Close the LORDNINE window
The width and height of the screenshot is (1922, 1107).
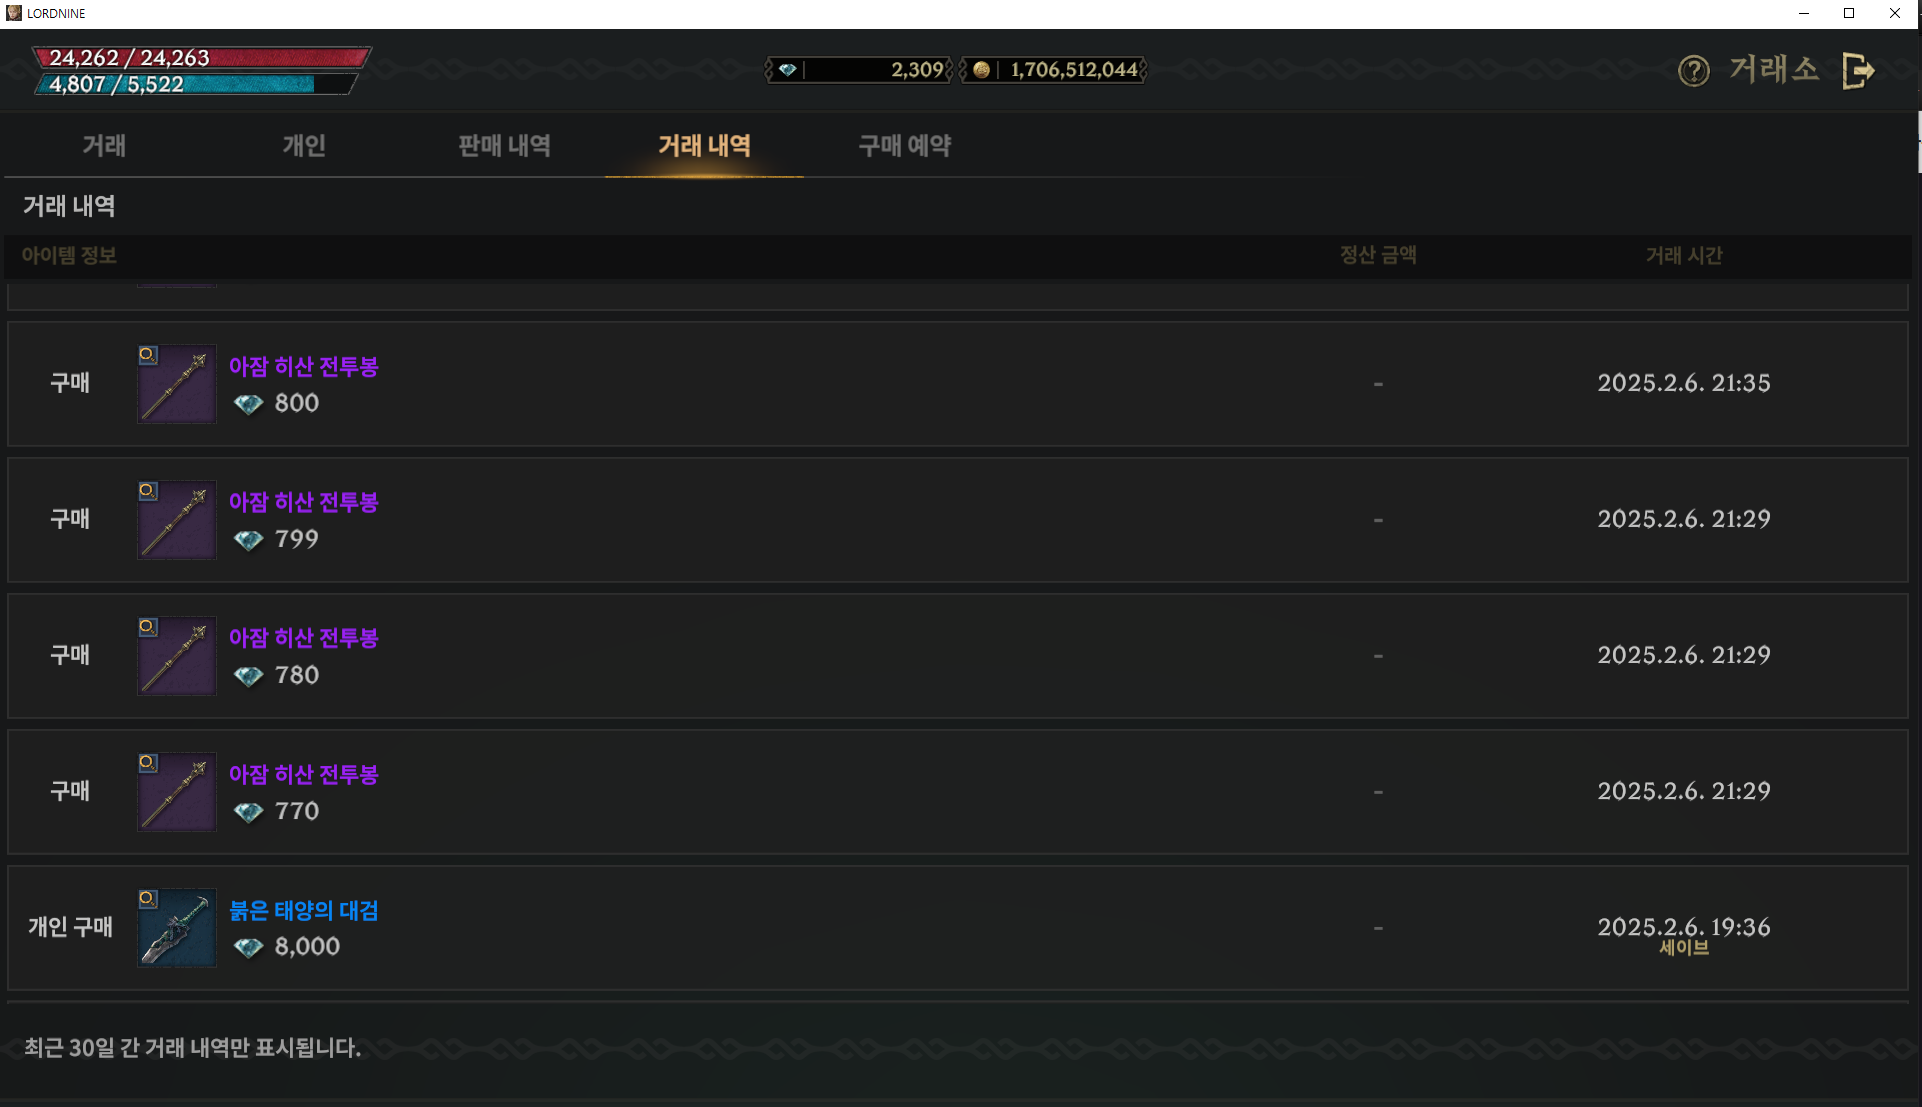tap(1895, 13)
